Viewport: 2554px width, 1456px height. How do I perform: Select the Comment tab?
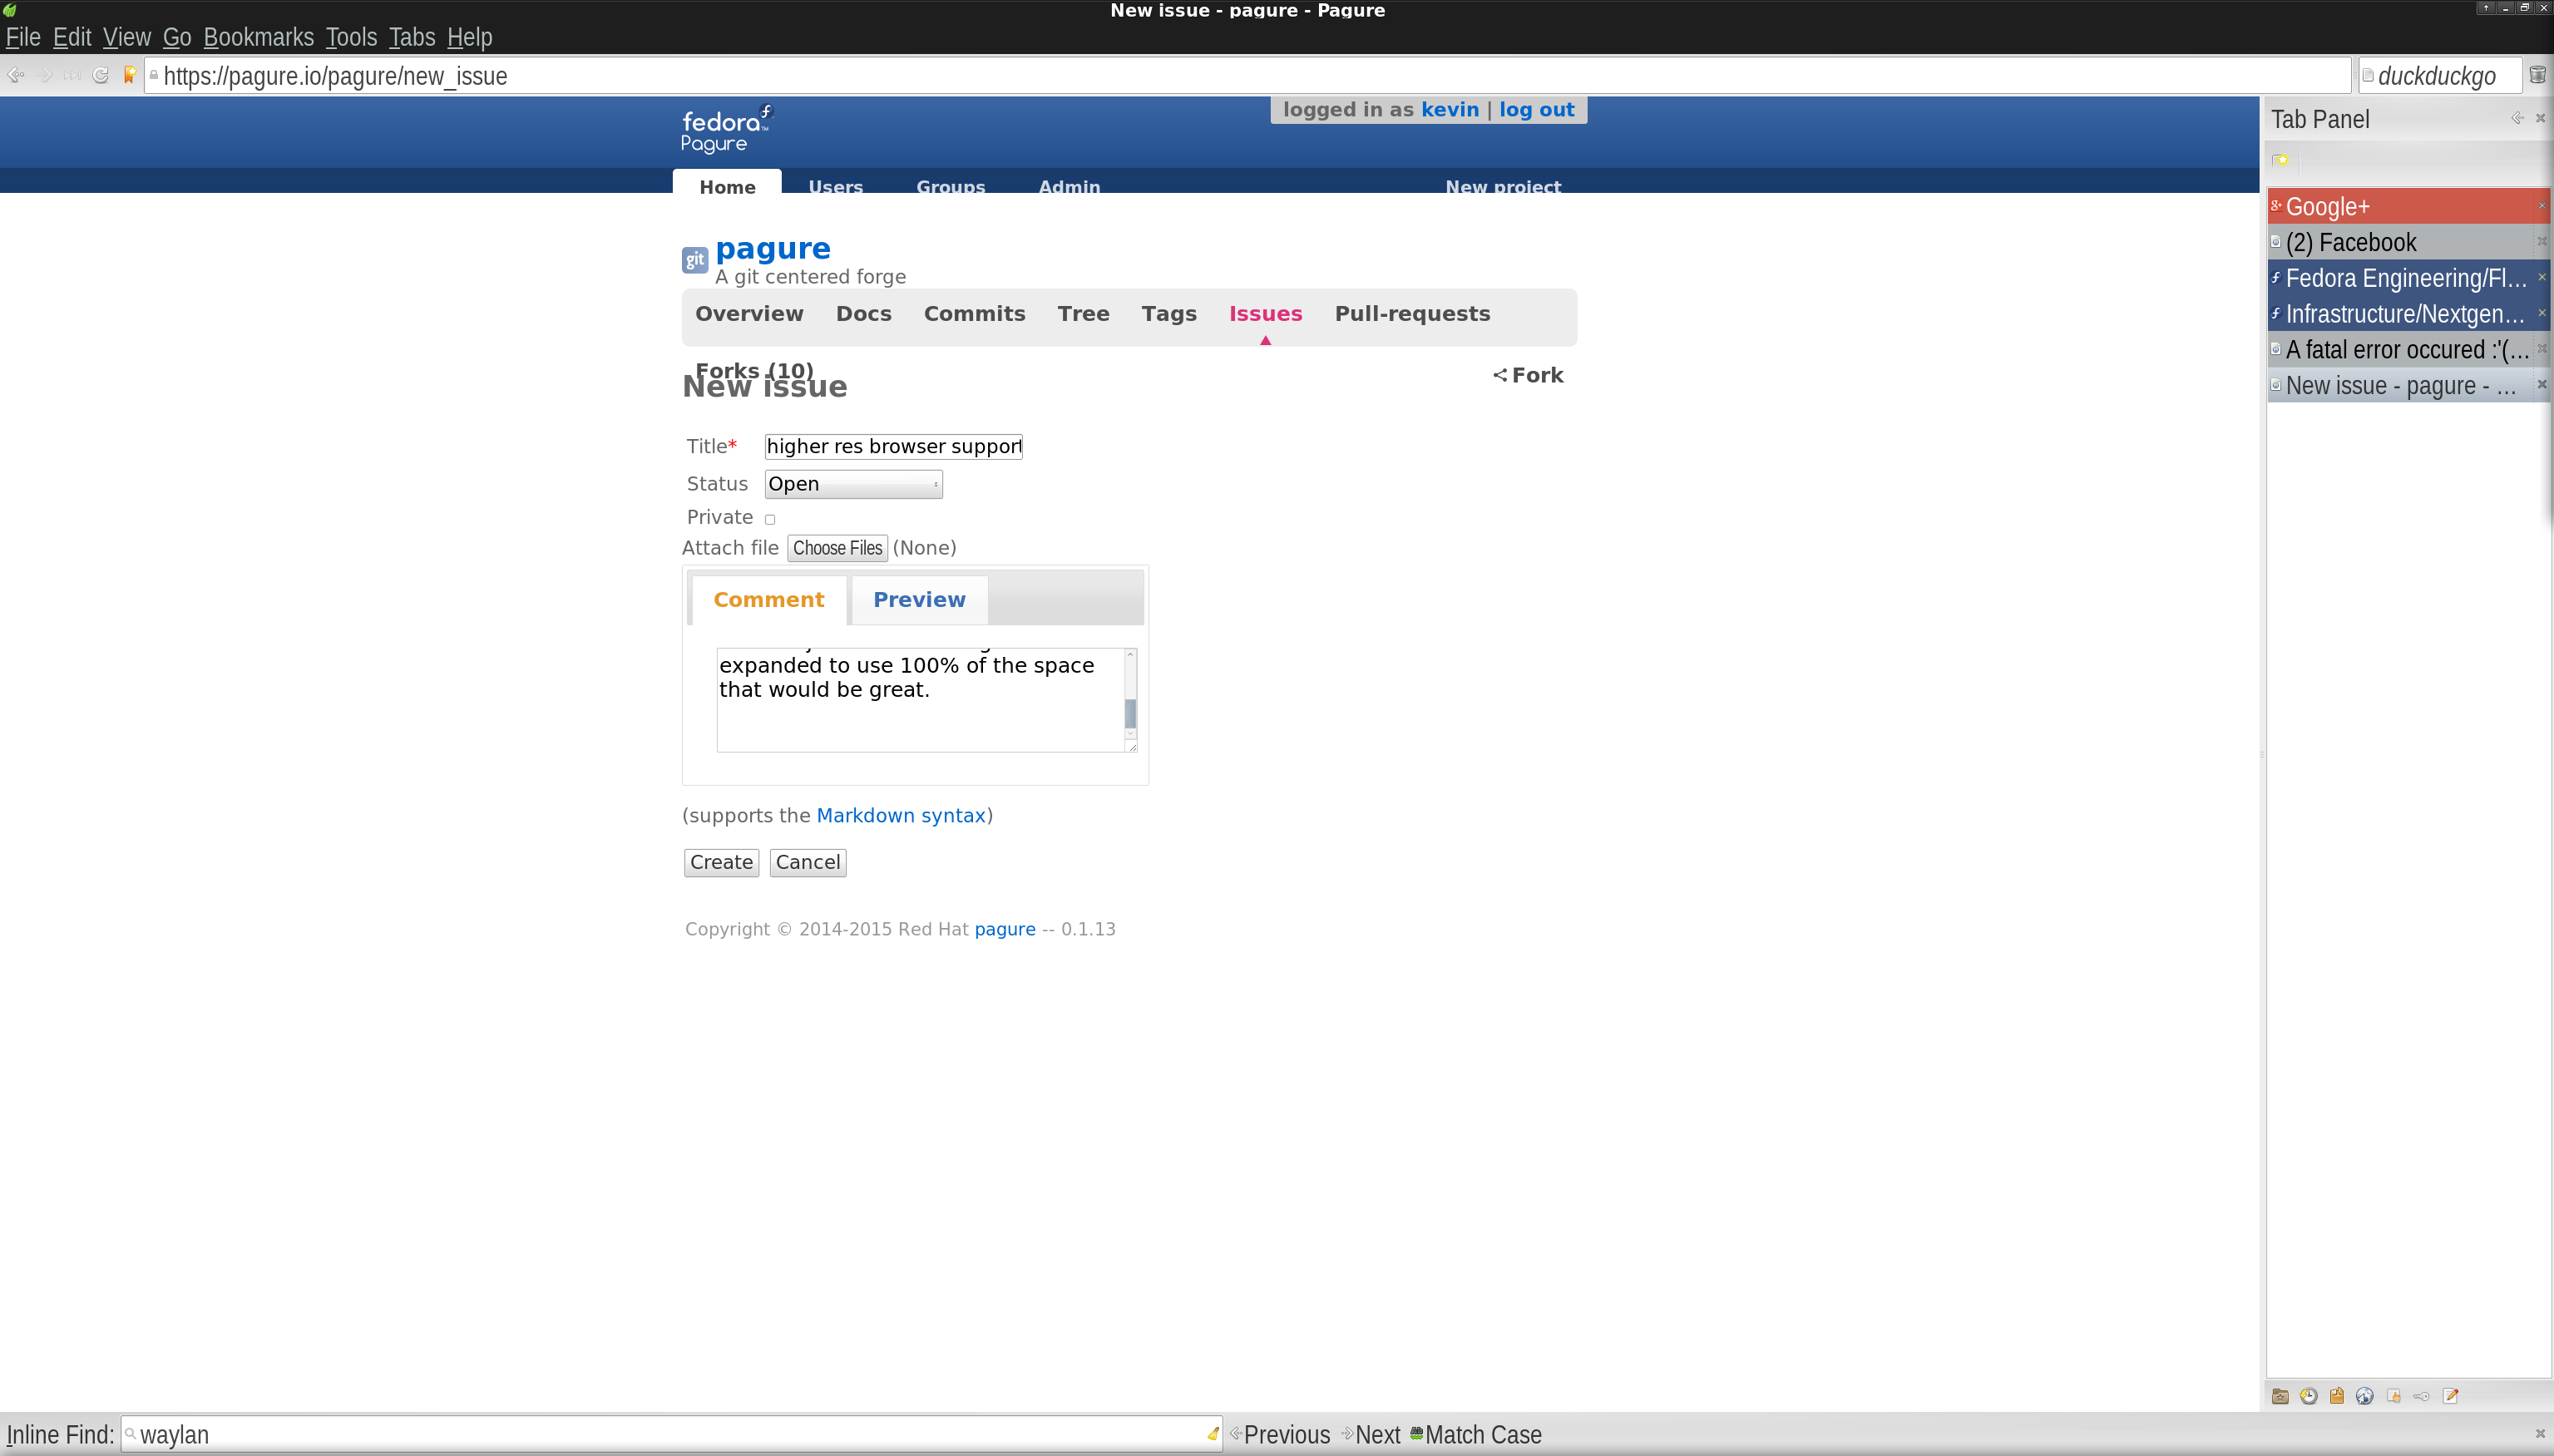pos(769,600)
